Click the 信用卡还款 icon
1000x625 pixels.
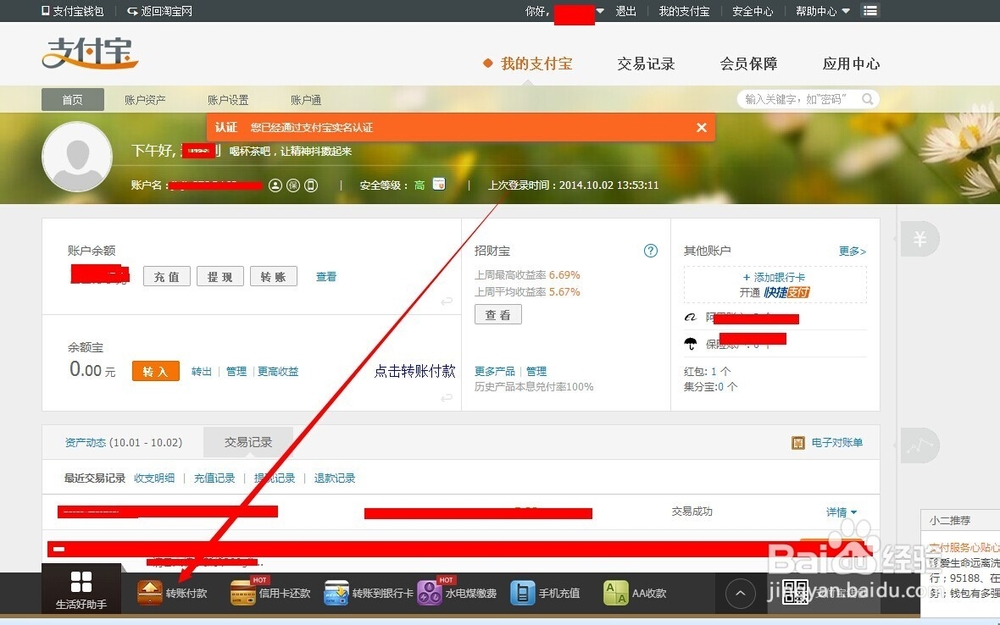[243, 592]
